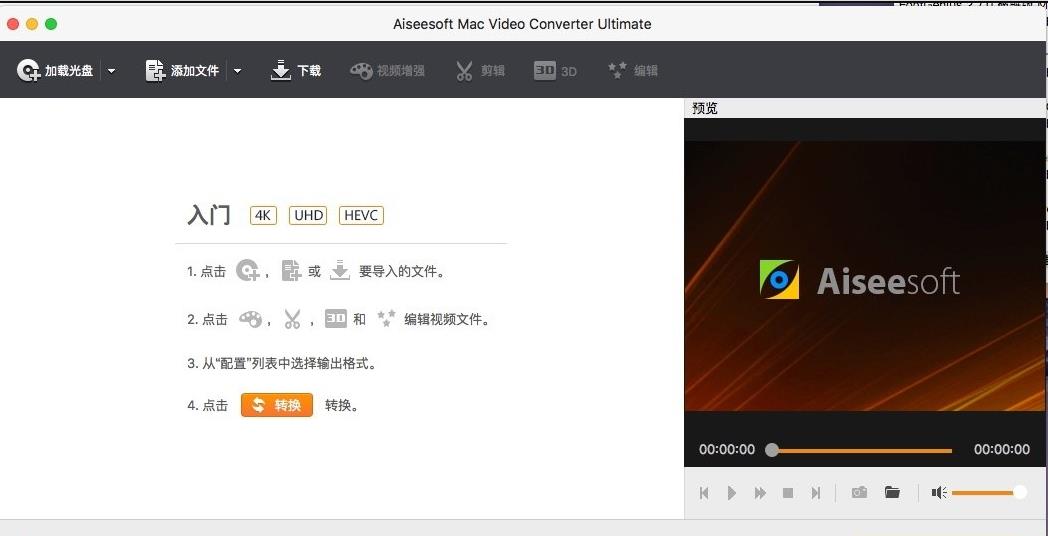Click the download icon in step 1
Image resolution: width=1048 pixels, height=536 pixels.
(x=340, y=270)
